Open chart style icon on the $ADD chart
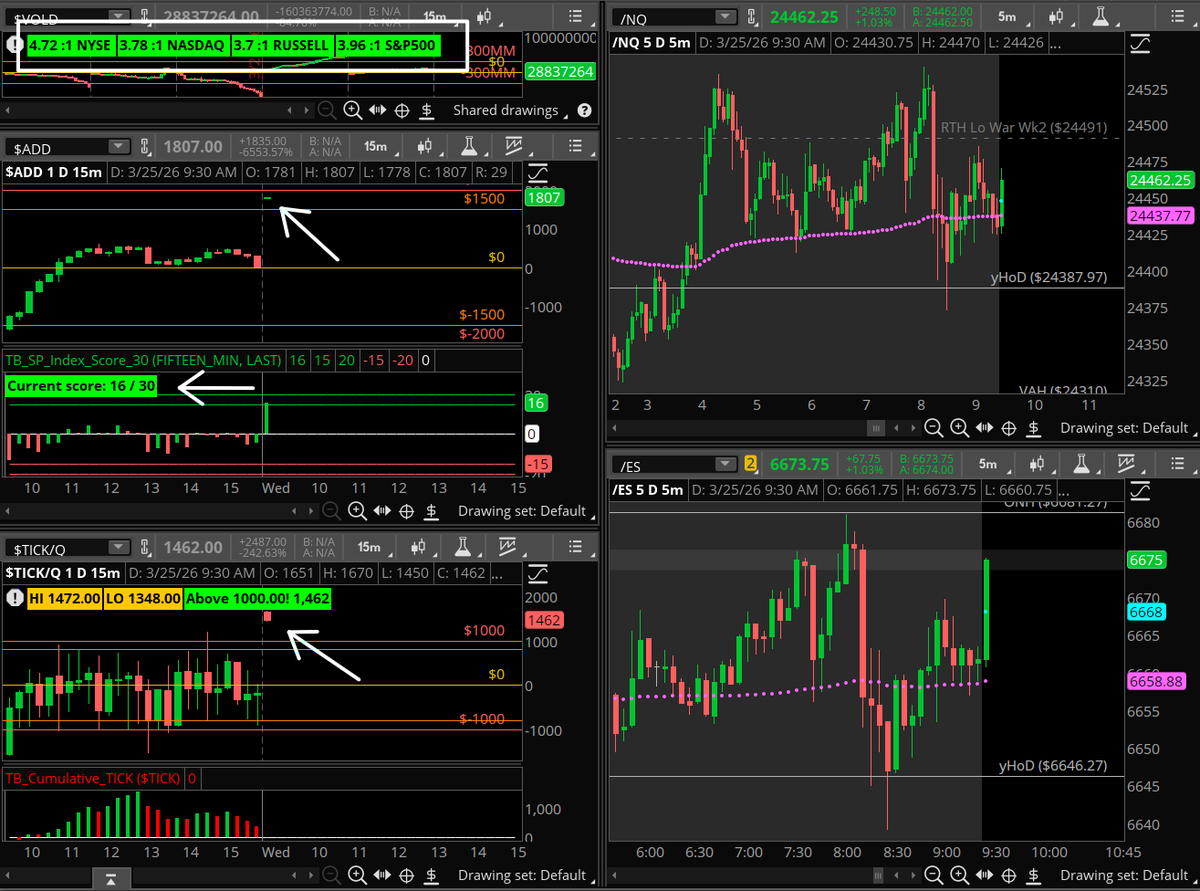The width and height of the screenshot is (1200, 891). click(427, 147)
